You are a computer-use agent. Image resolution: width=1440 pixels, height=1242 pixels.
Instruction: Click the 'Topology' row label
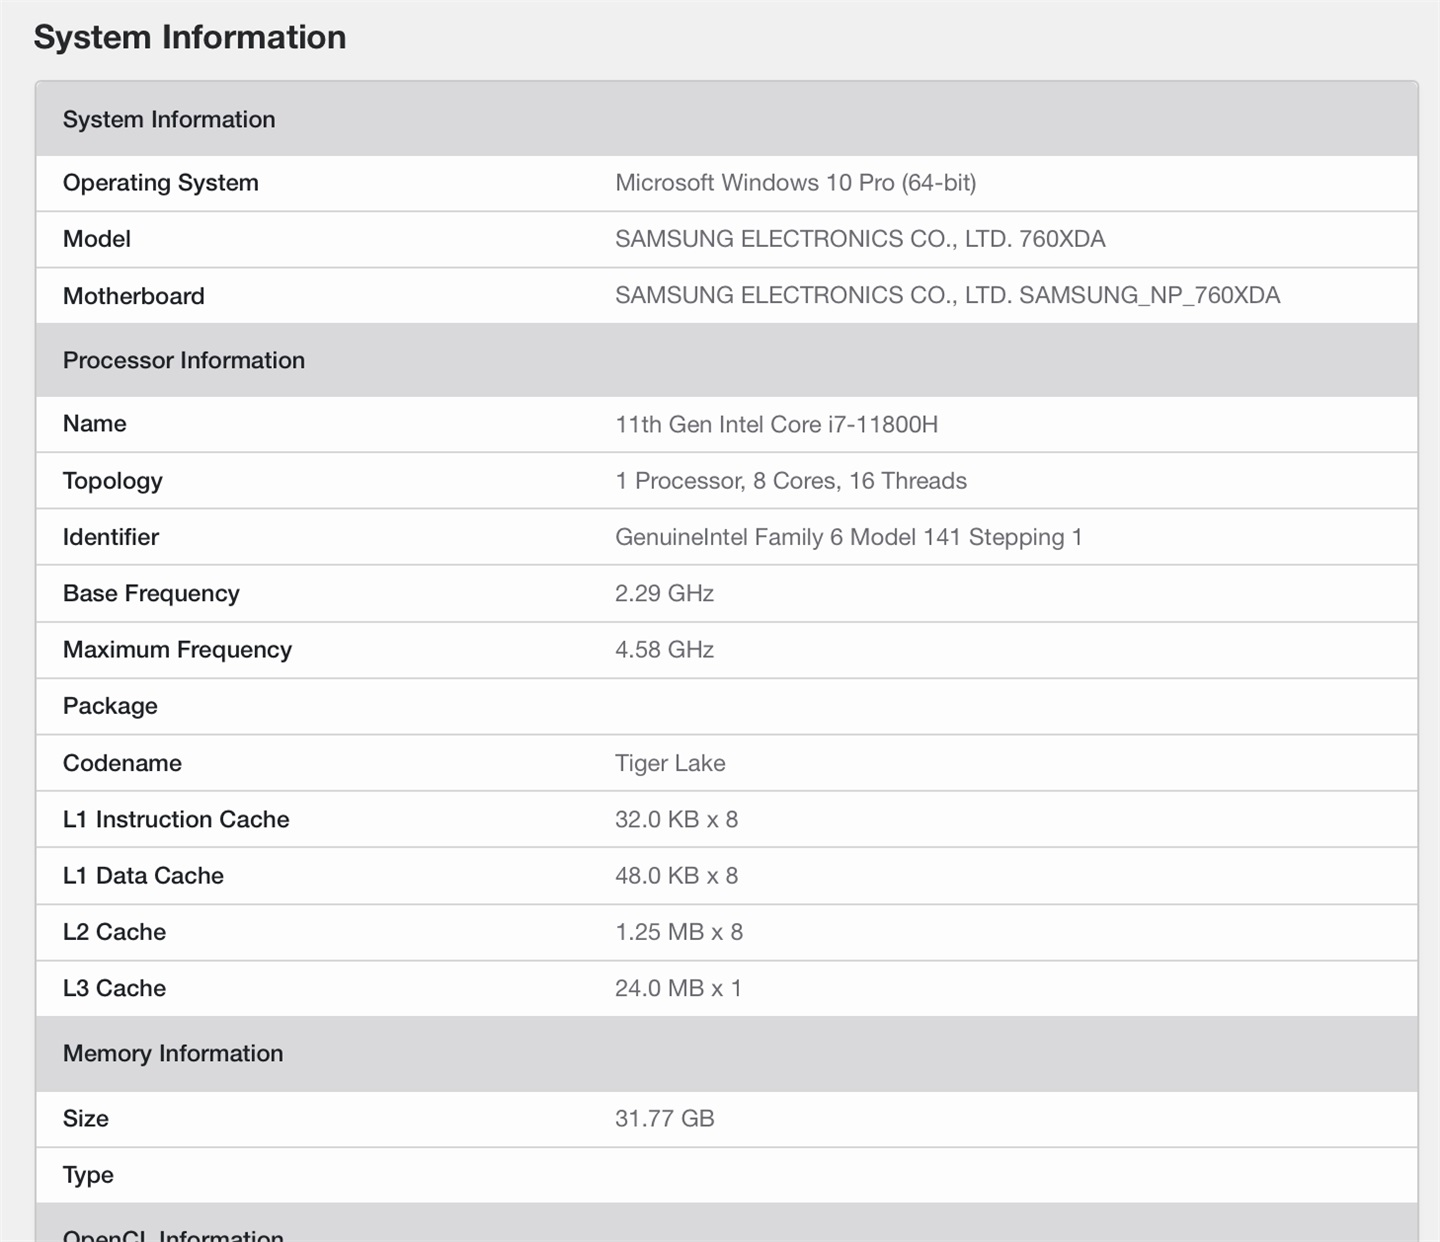pyautogui.click(x=113, y=481)
